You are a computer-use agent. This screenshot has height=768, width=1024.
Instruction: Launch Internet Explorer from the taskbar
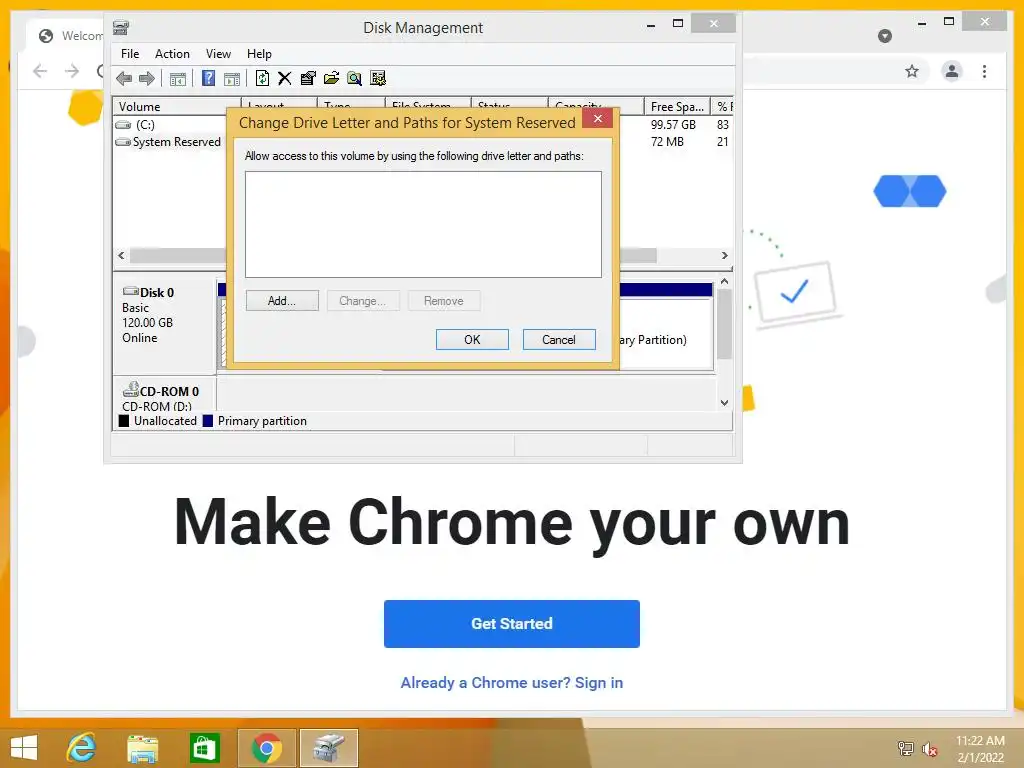click(82, 748)
